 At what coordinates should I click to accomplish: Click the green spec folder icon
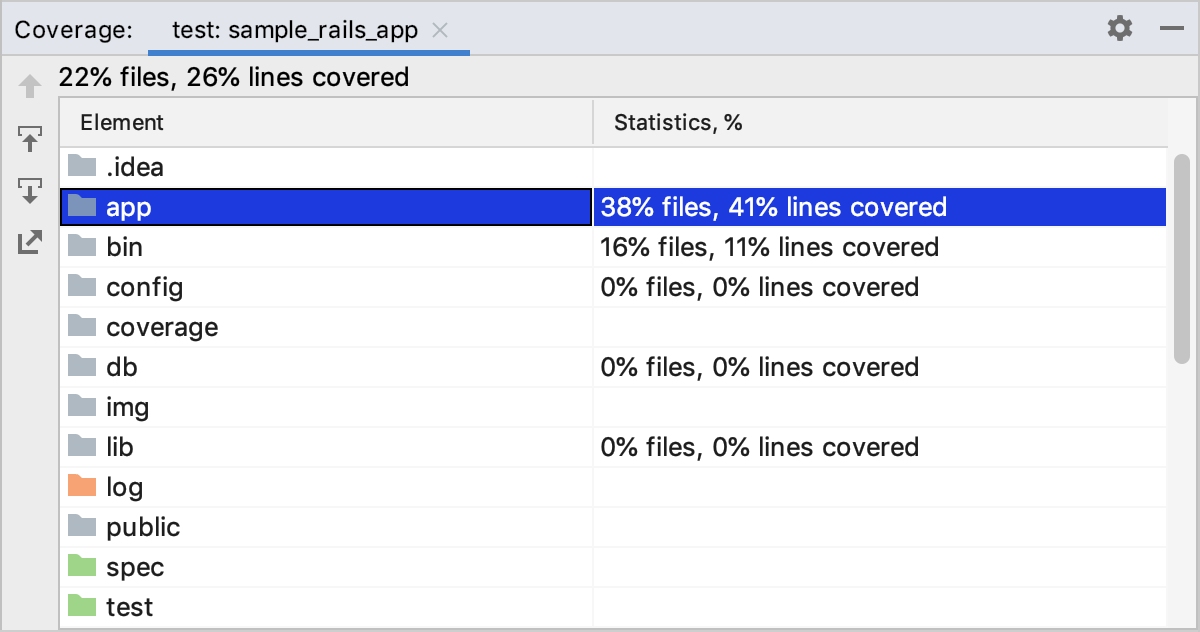[x=83, y=567]
